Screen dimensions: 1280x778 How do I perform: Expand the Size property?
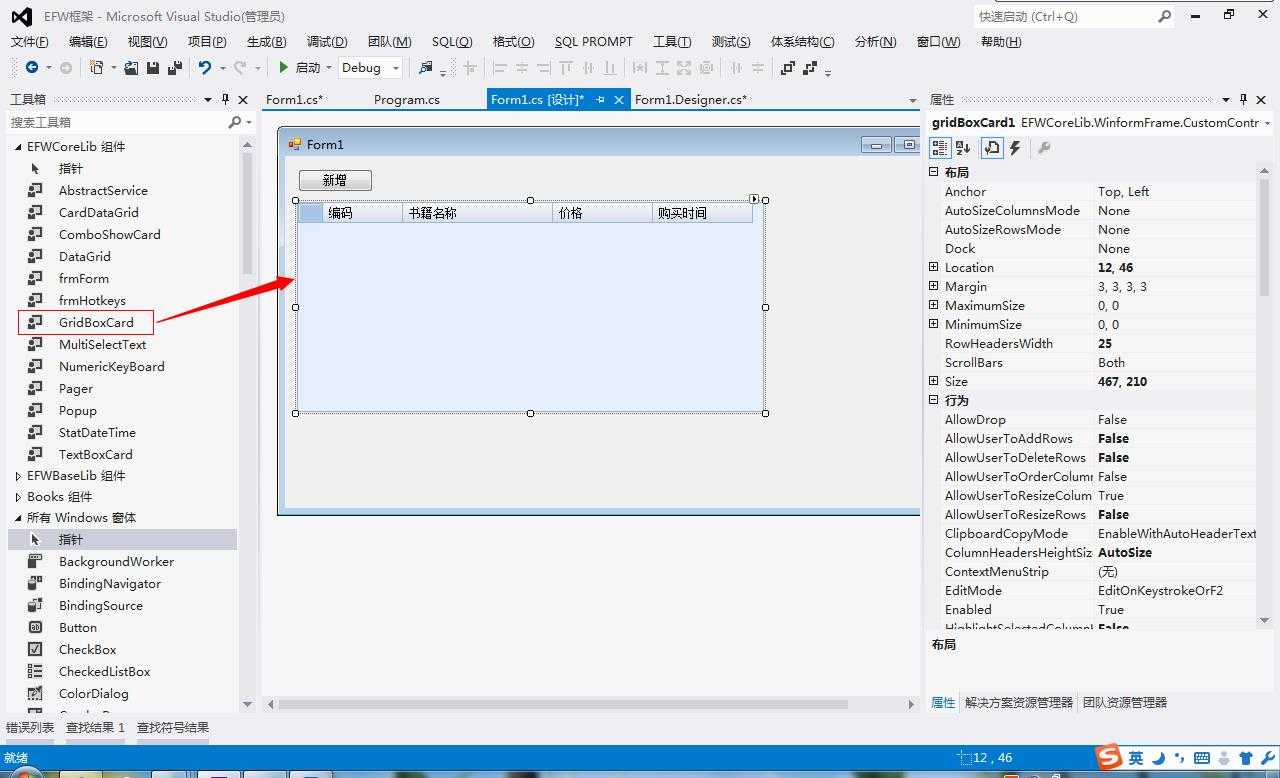(933, 381)
